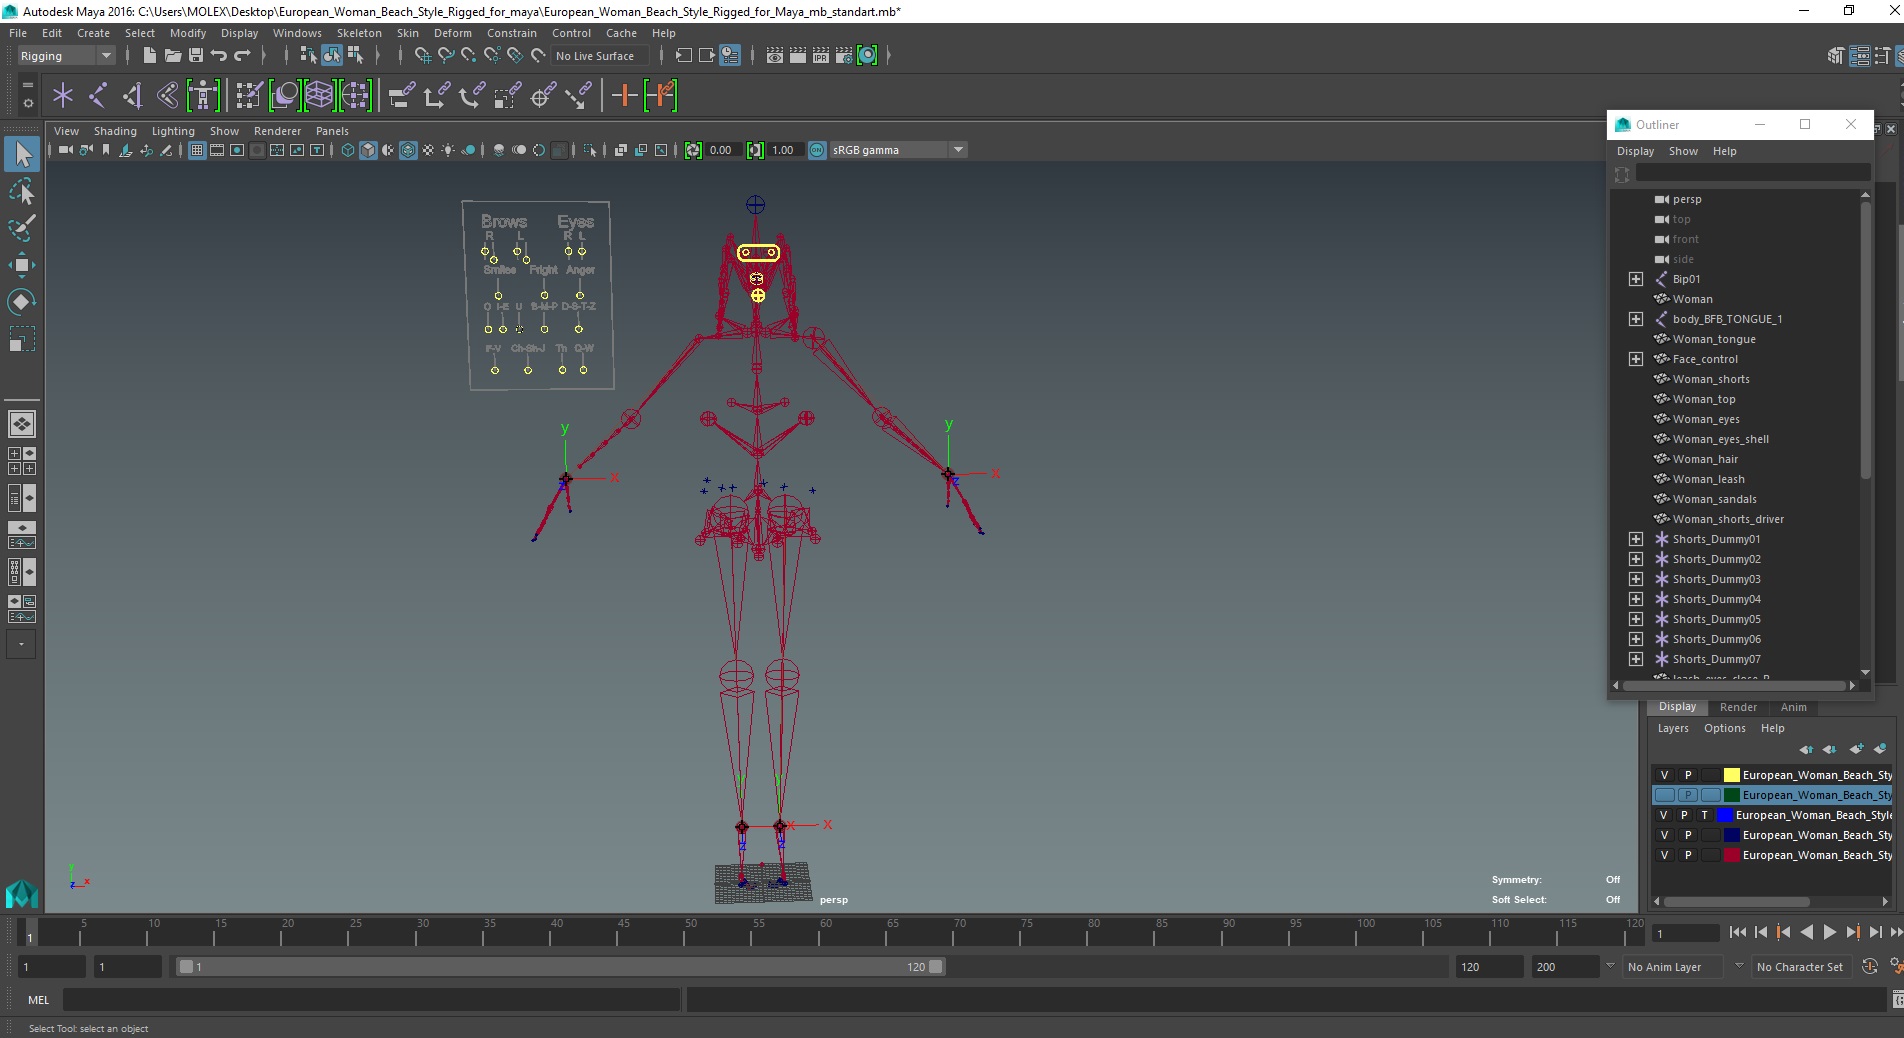This screenshot has height=1038, width=1904.
Task: Expand Shorts_Dummy01 in the Outliner
Action: (1636, 539)
